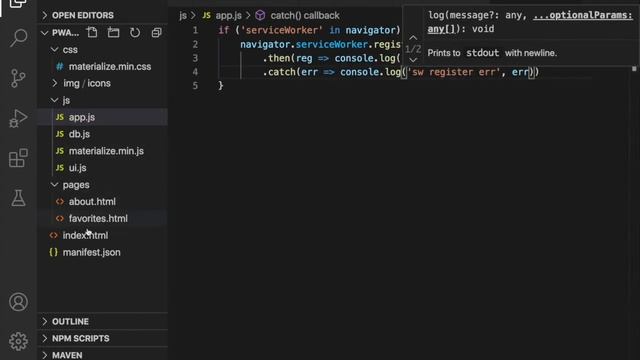Refresh the explorer file tree

pyautogui.click(x=135, y=32)
